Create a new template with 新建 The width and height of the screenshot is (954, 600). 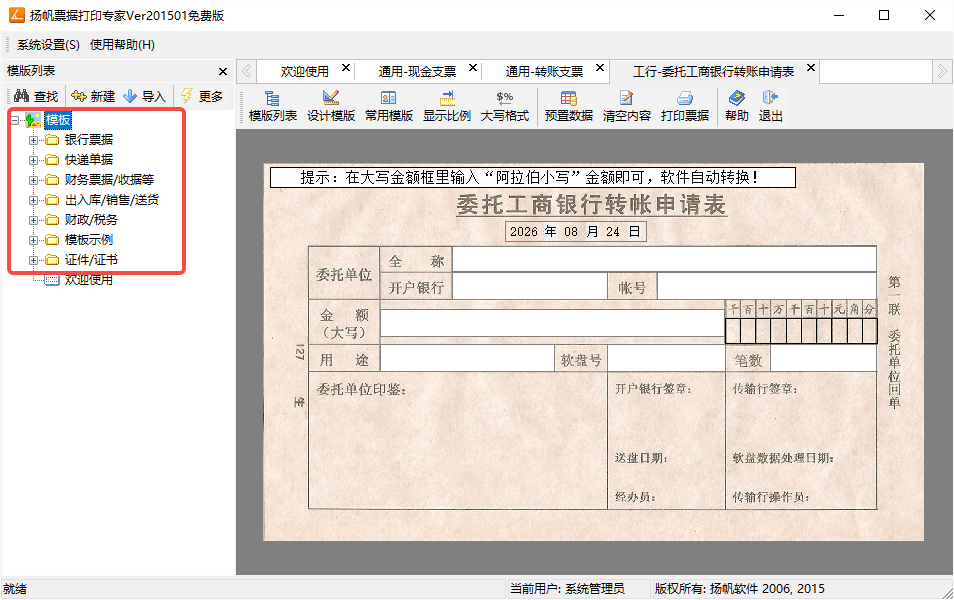click(x=92, y=96)
